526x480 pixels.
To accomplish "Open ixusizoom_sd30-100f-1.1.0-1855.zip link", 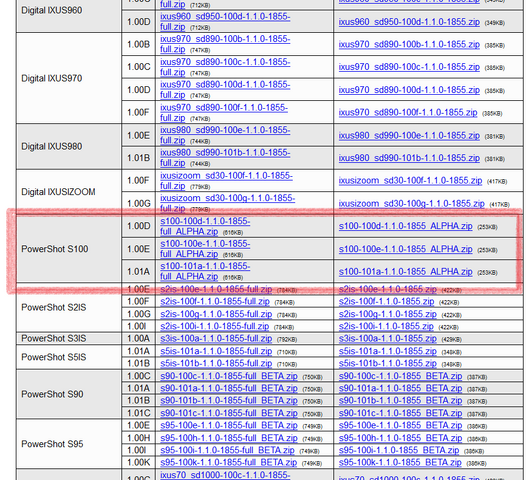I will point(410,180).
